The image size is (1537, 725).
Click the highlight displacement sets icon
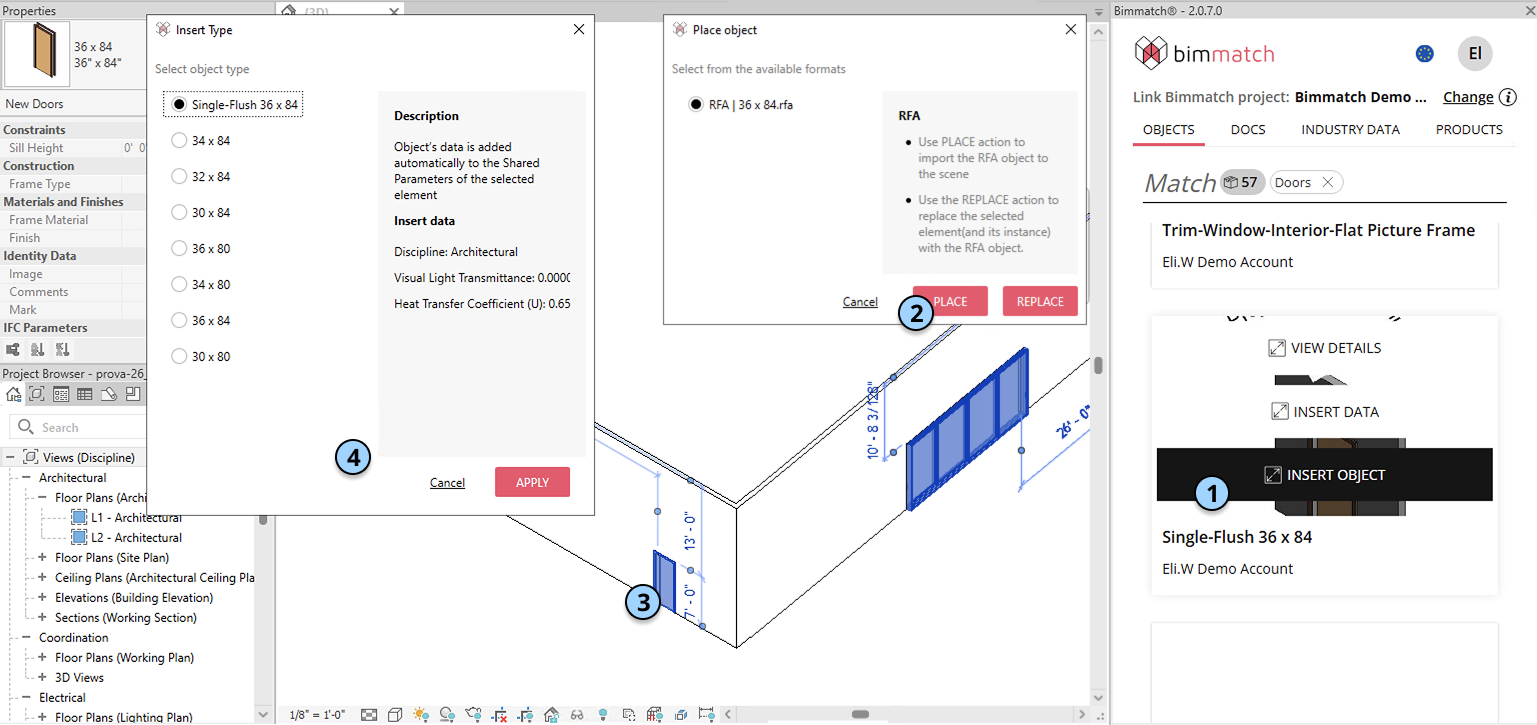681,715
